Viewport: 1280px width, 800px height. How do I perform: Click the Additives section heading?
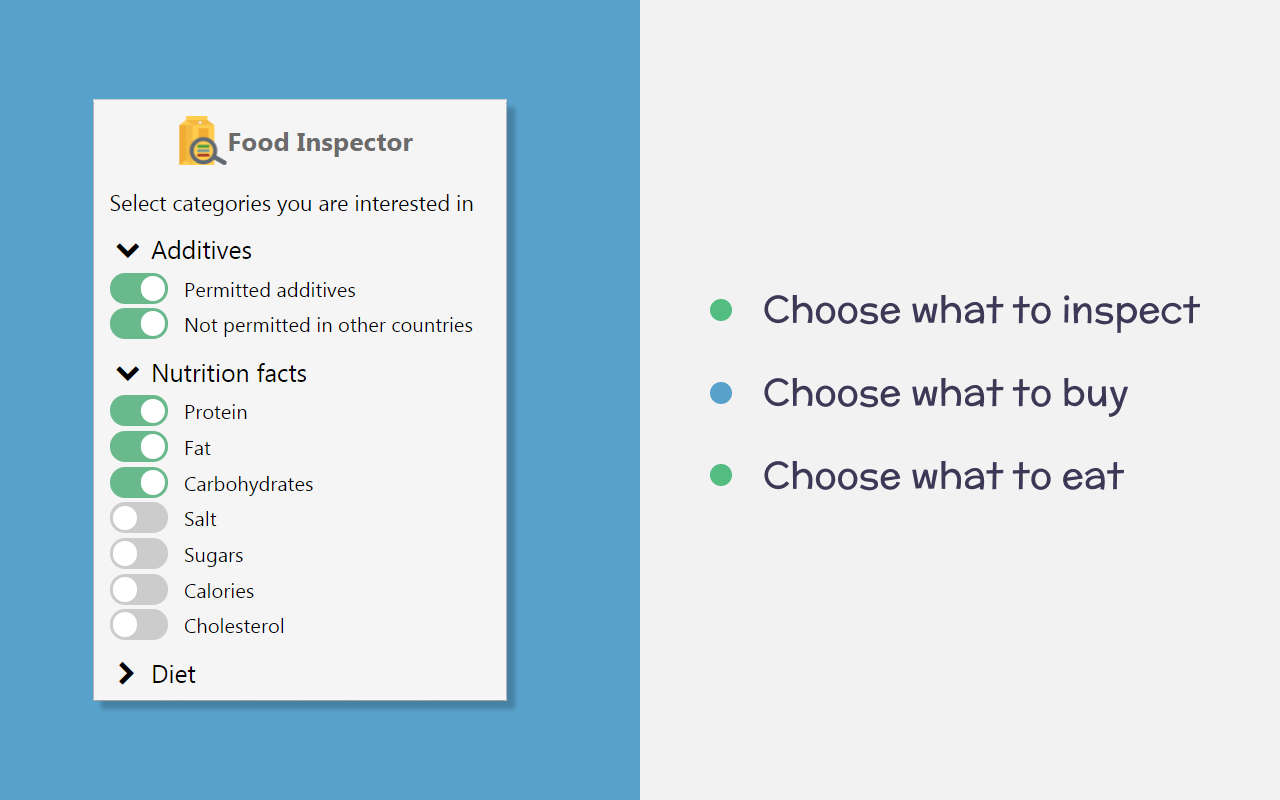click(201, 250)
